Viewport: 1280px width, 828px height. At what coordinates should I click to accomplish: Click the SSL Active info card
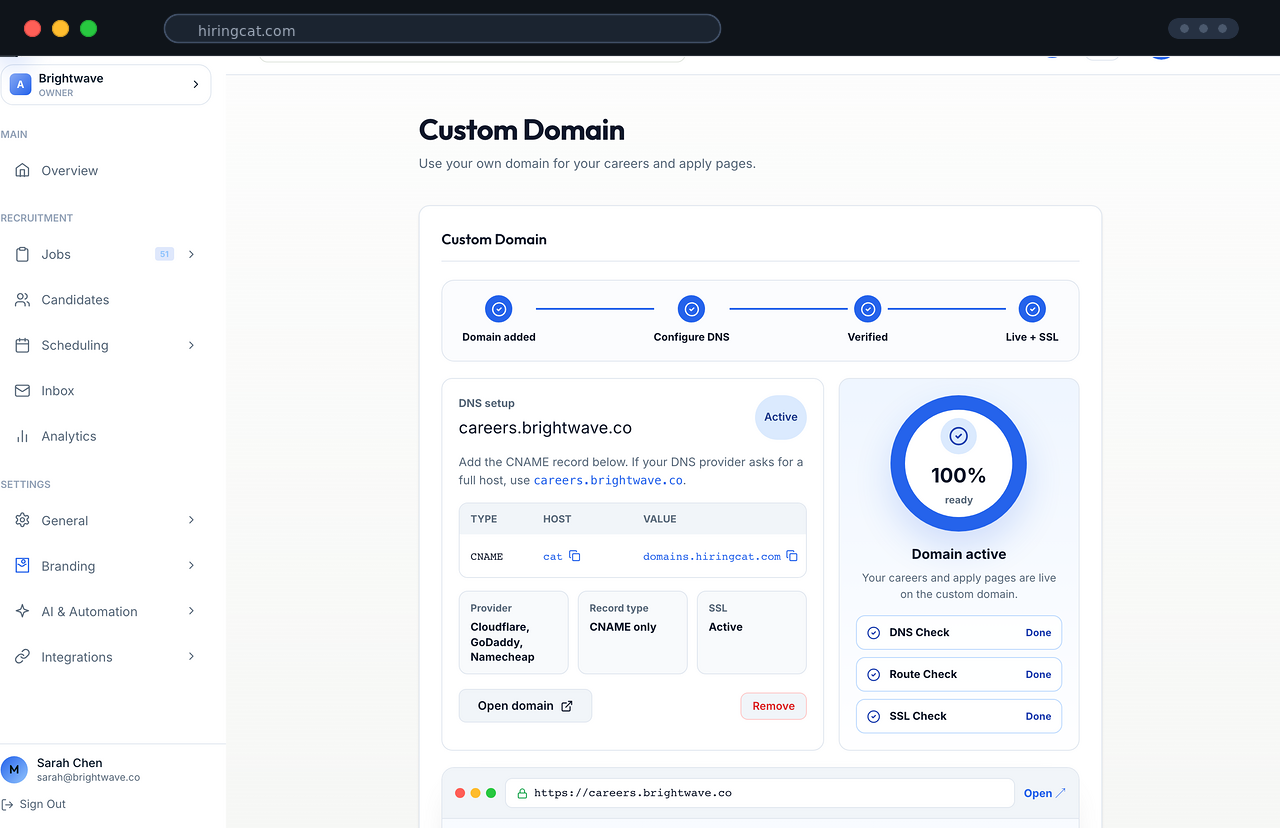coord(751,633)
